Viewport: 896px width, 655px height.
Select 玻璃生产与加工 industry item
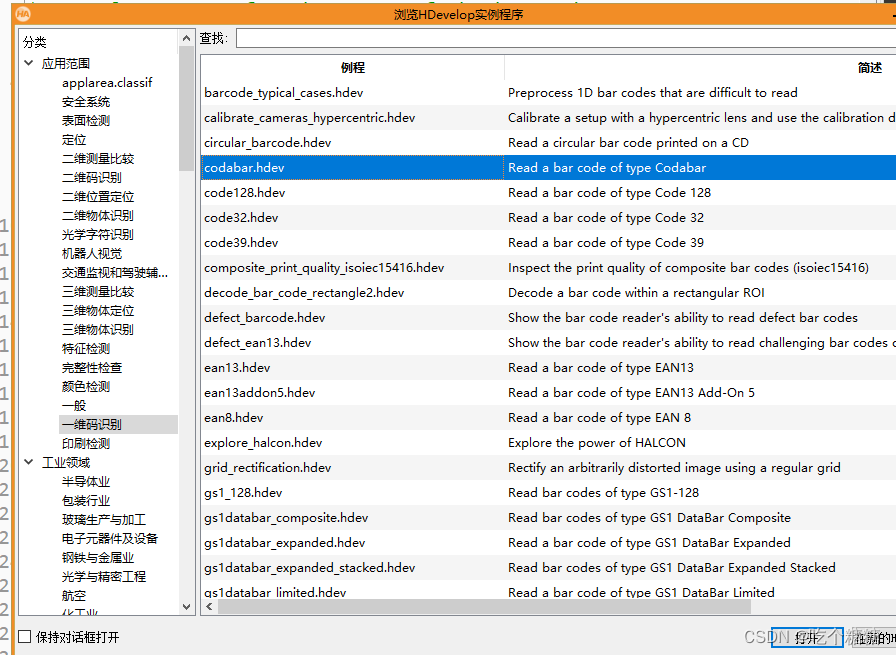(x=103, y=519)
